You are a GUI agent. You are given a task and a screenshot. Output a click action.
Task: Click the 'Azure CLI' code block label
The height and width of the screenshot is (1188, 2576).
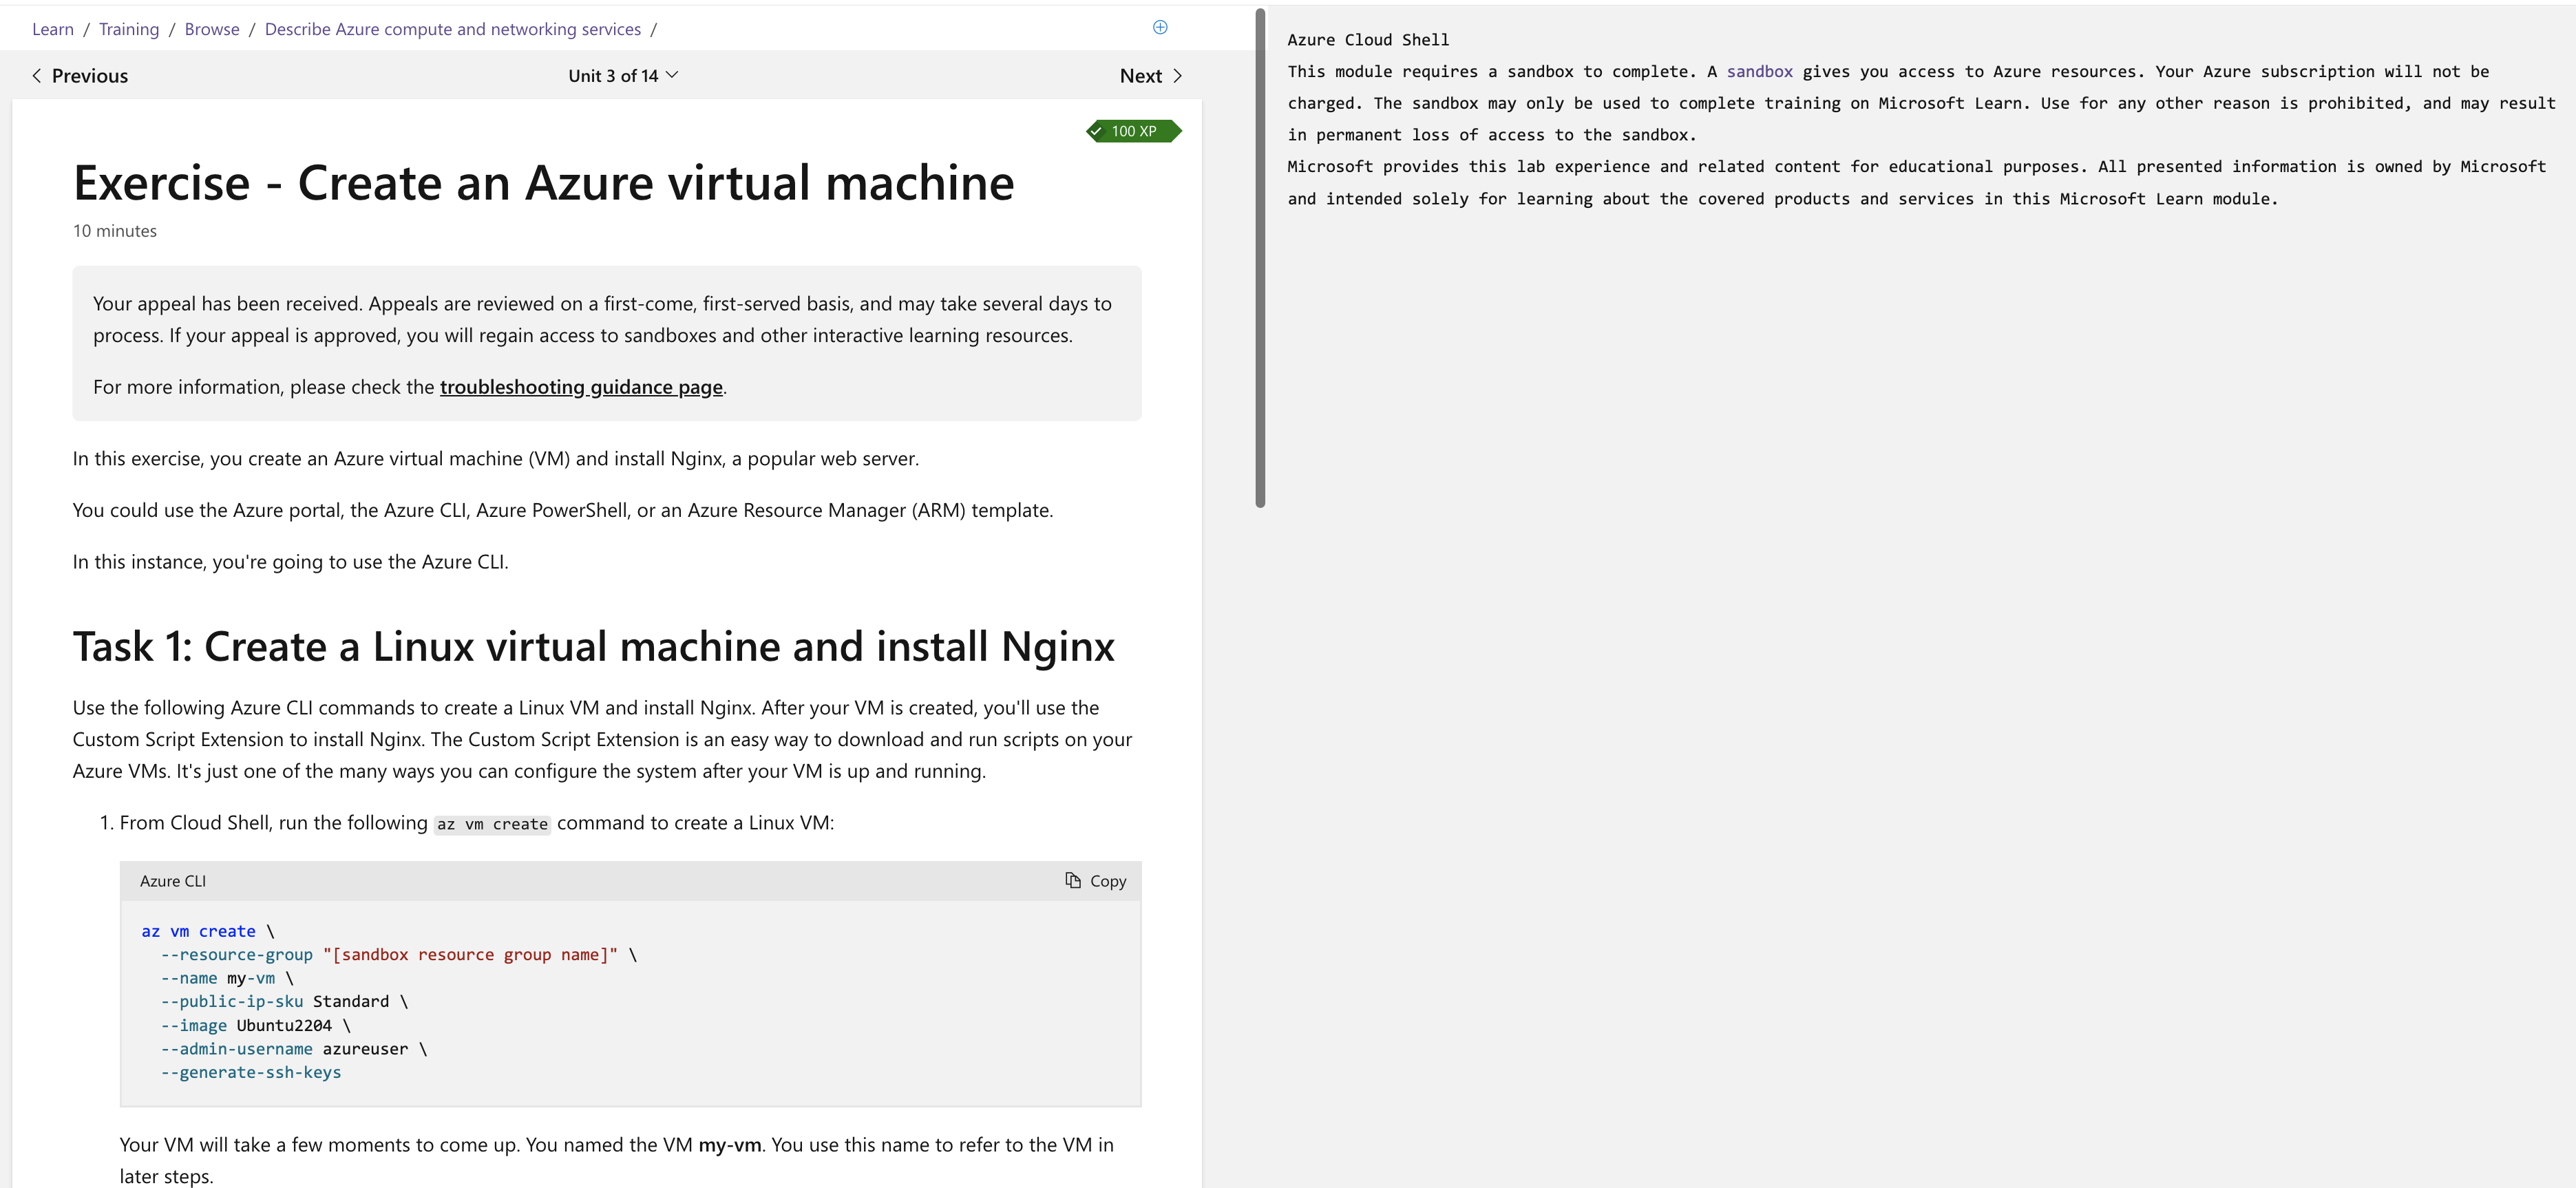pos(173,880)
